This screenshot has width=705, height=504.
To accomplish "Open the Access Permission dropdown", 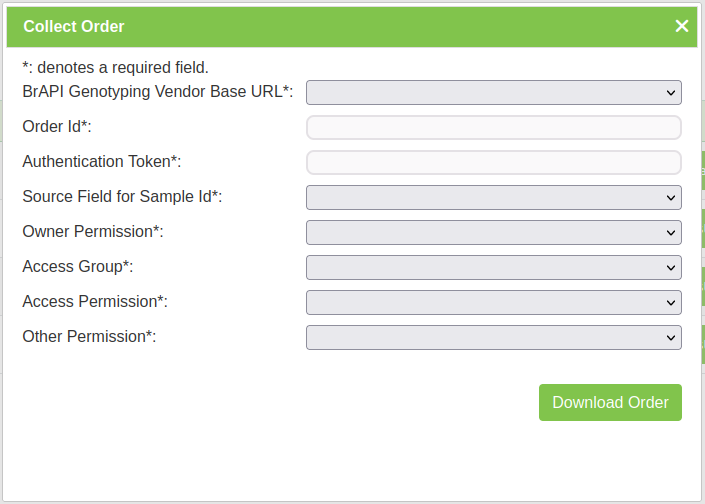I will (493, 302).
